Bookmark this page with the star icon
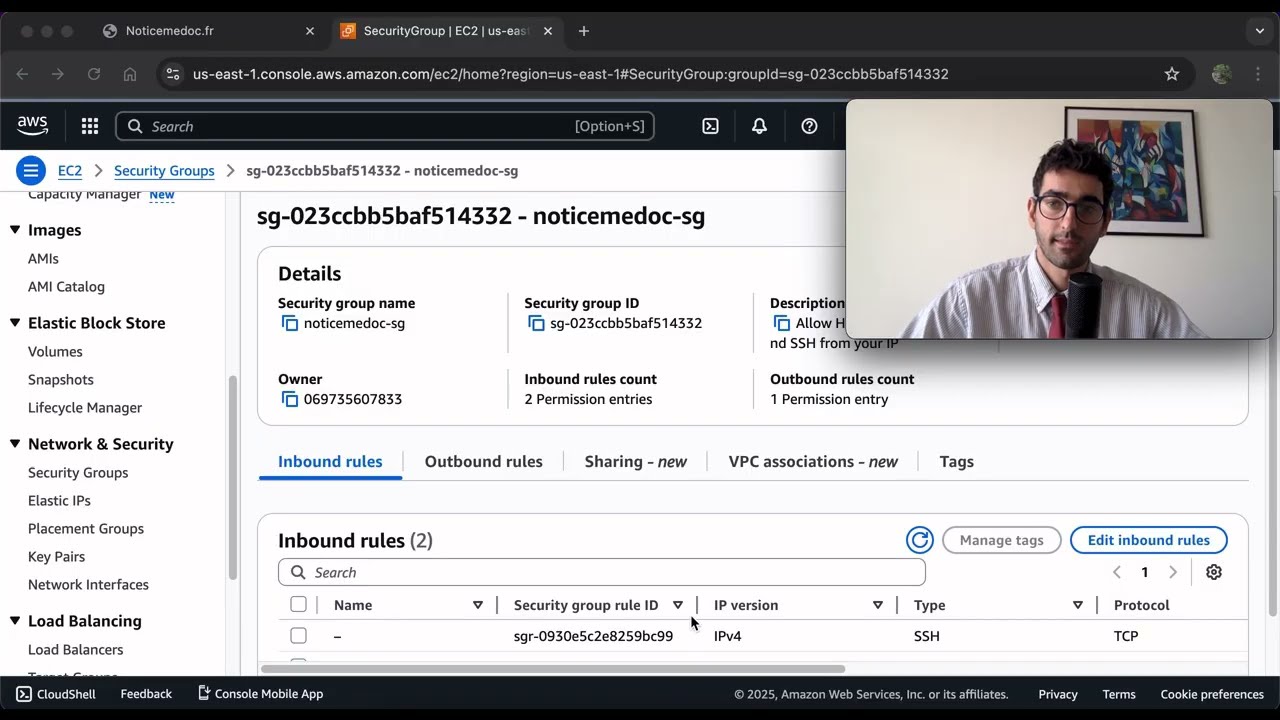 [1172, 74]
